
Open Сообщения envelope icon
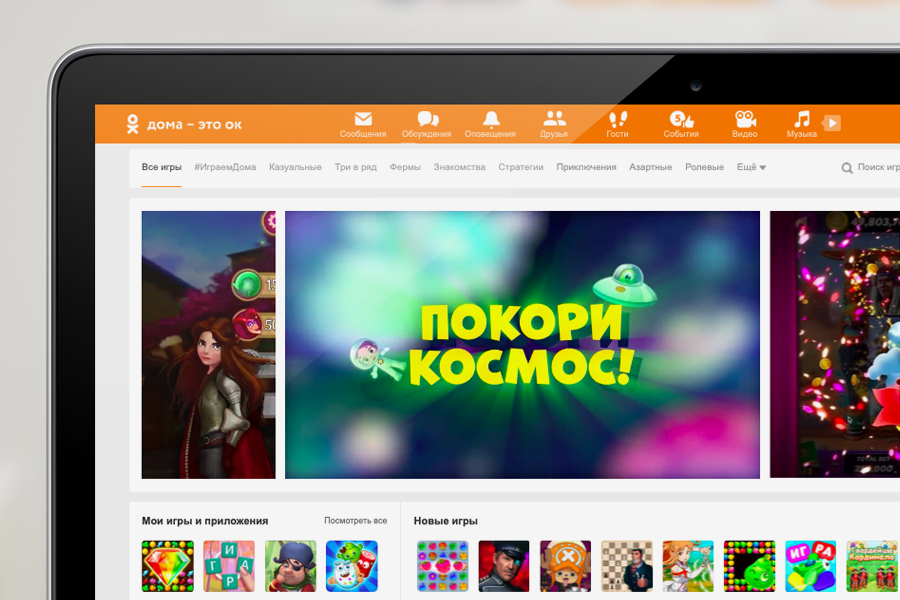tap(363, 119)
